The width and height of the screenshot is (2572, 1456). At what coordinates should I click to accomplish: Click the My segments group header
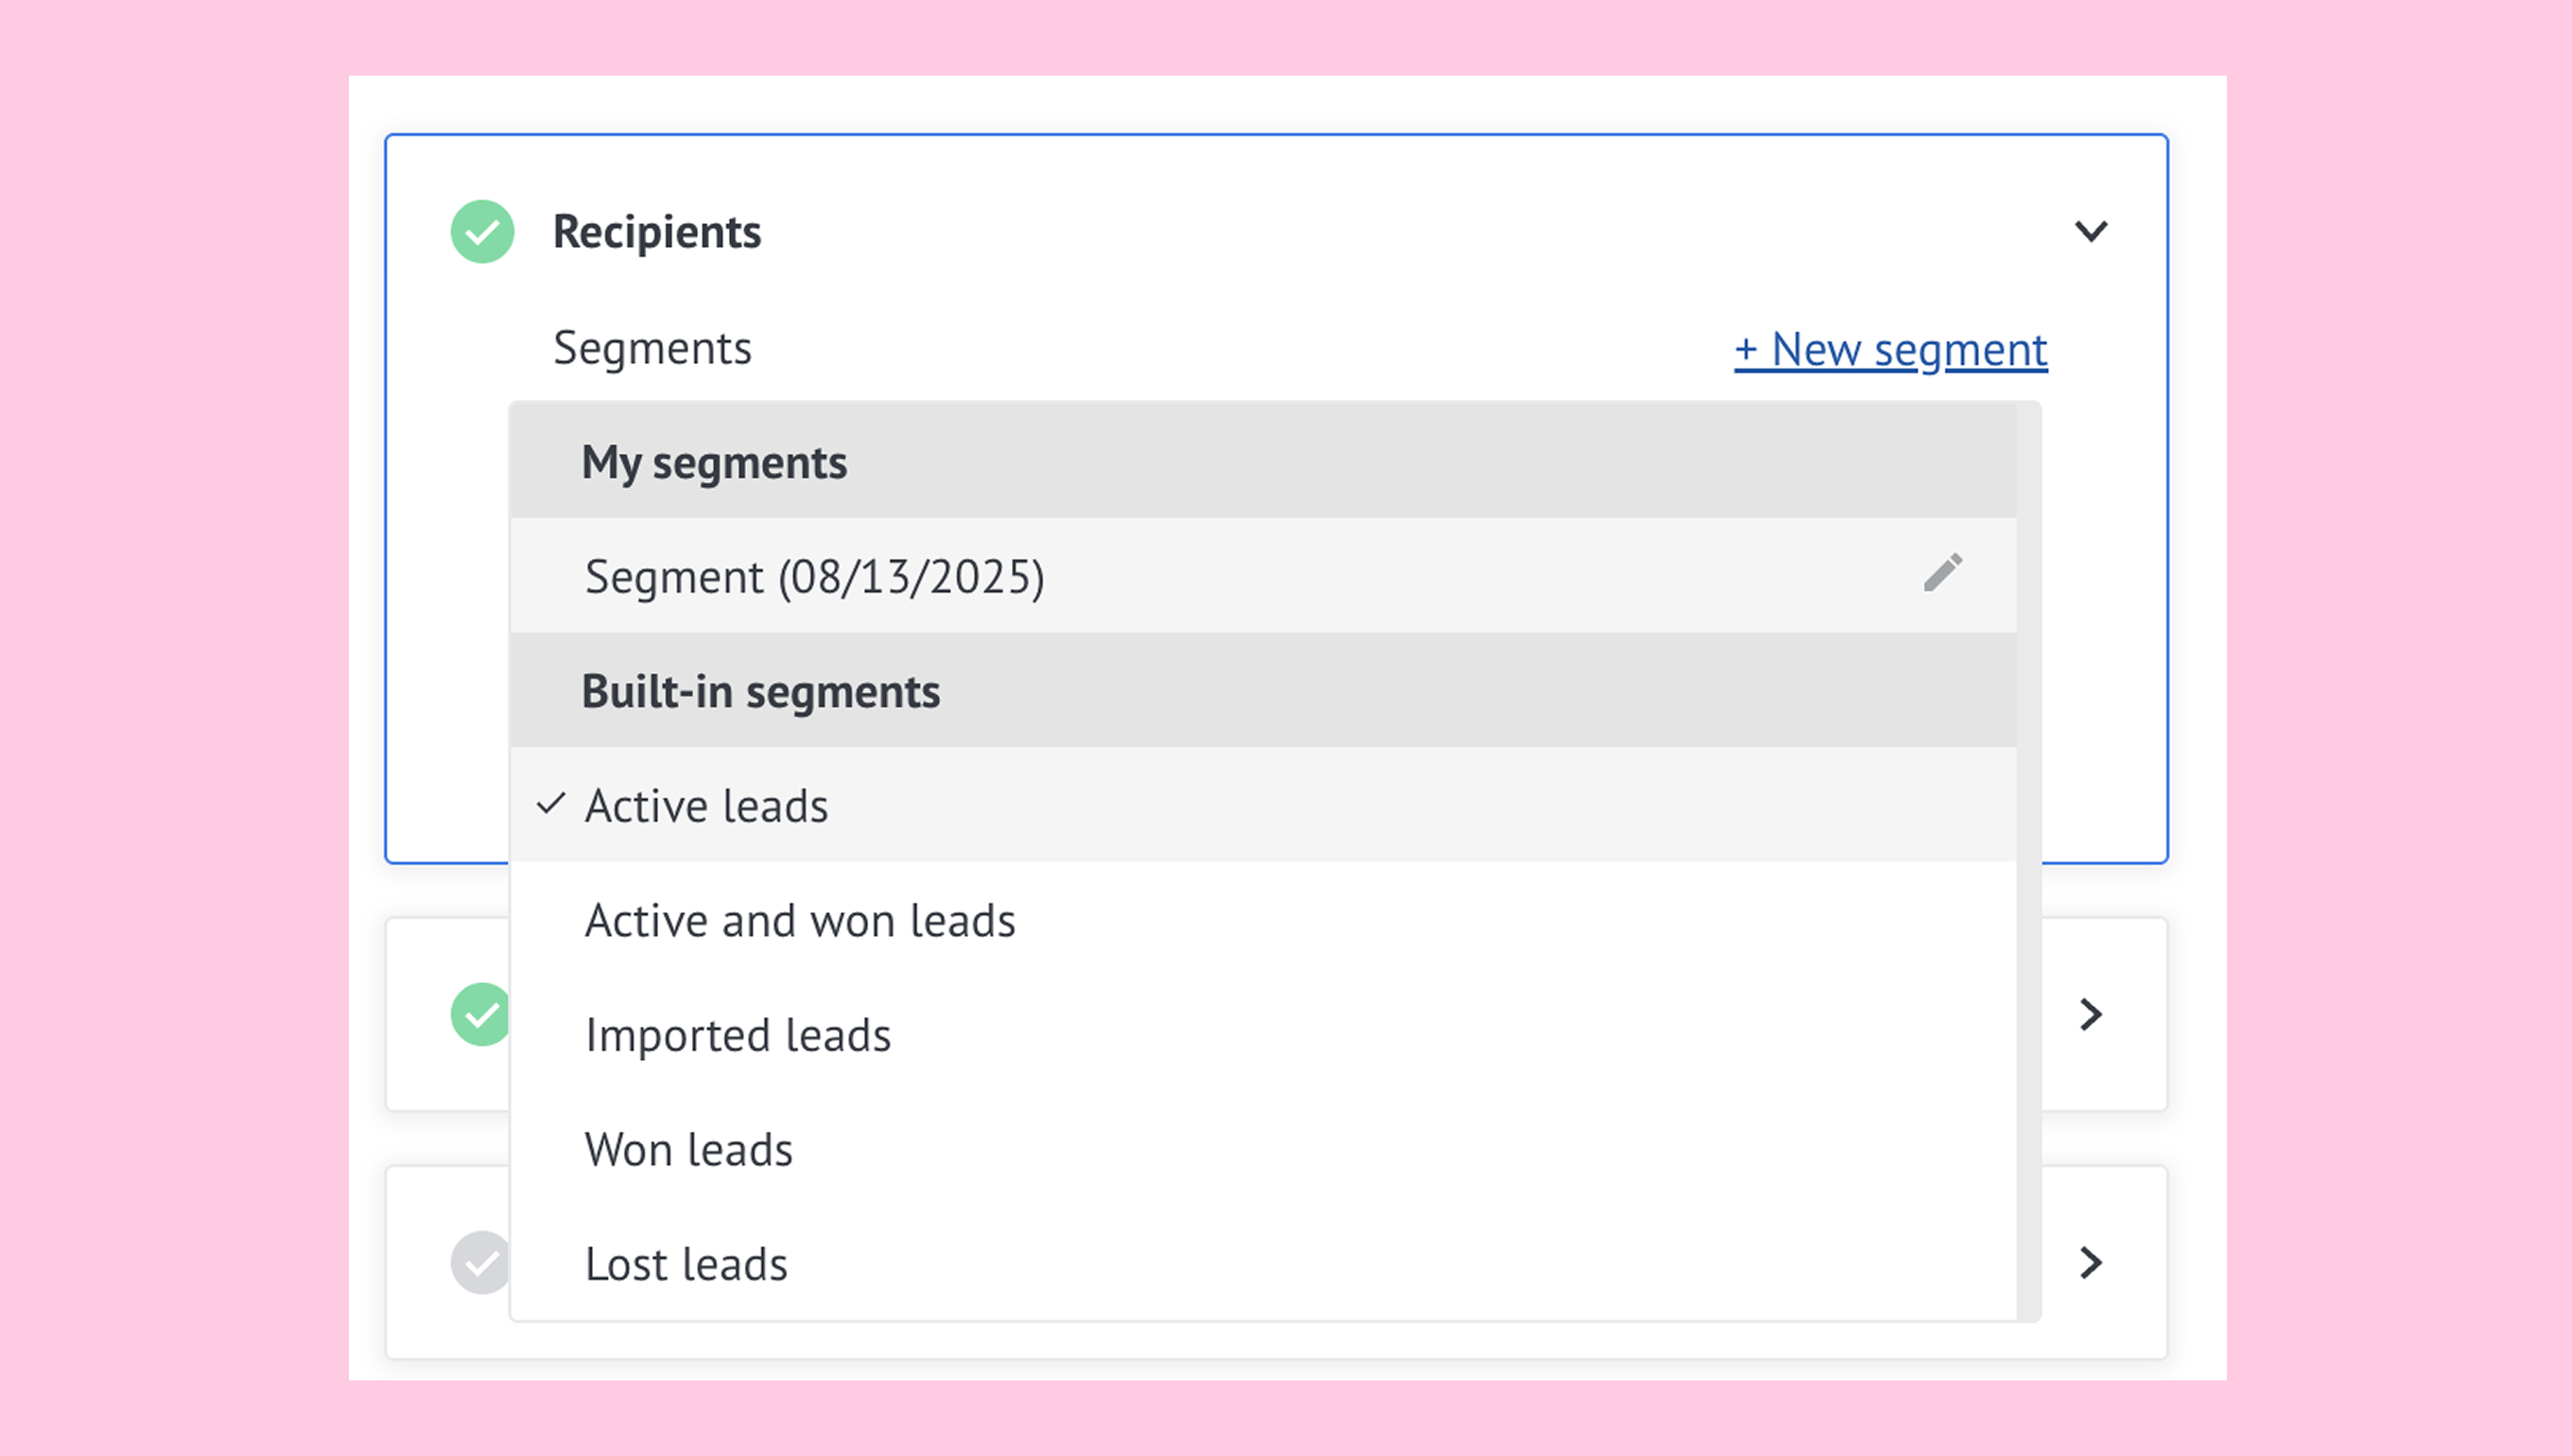tap(714, 463)
